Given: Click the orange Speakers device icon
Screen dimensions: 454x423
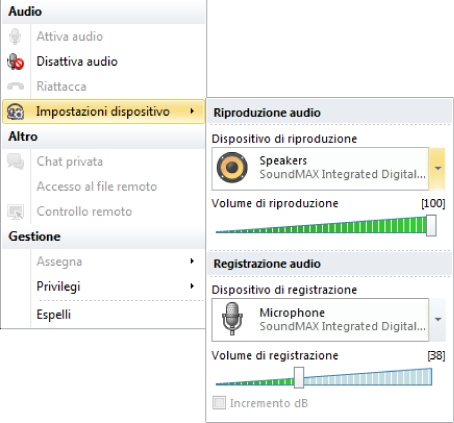Looking at the screenshot, I should [232, 168].
